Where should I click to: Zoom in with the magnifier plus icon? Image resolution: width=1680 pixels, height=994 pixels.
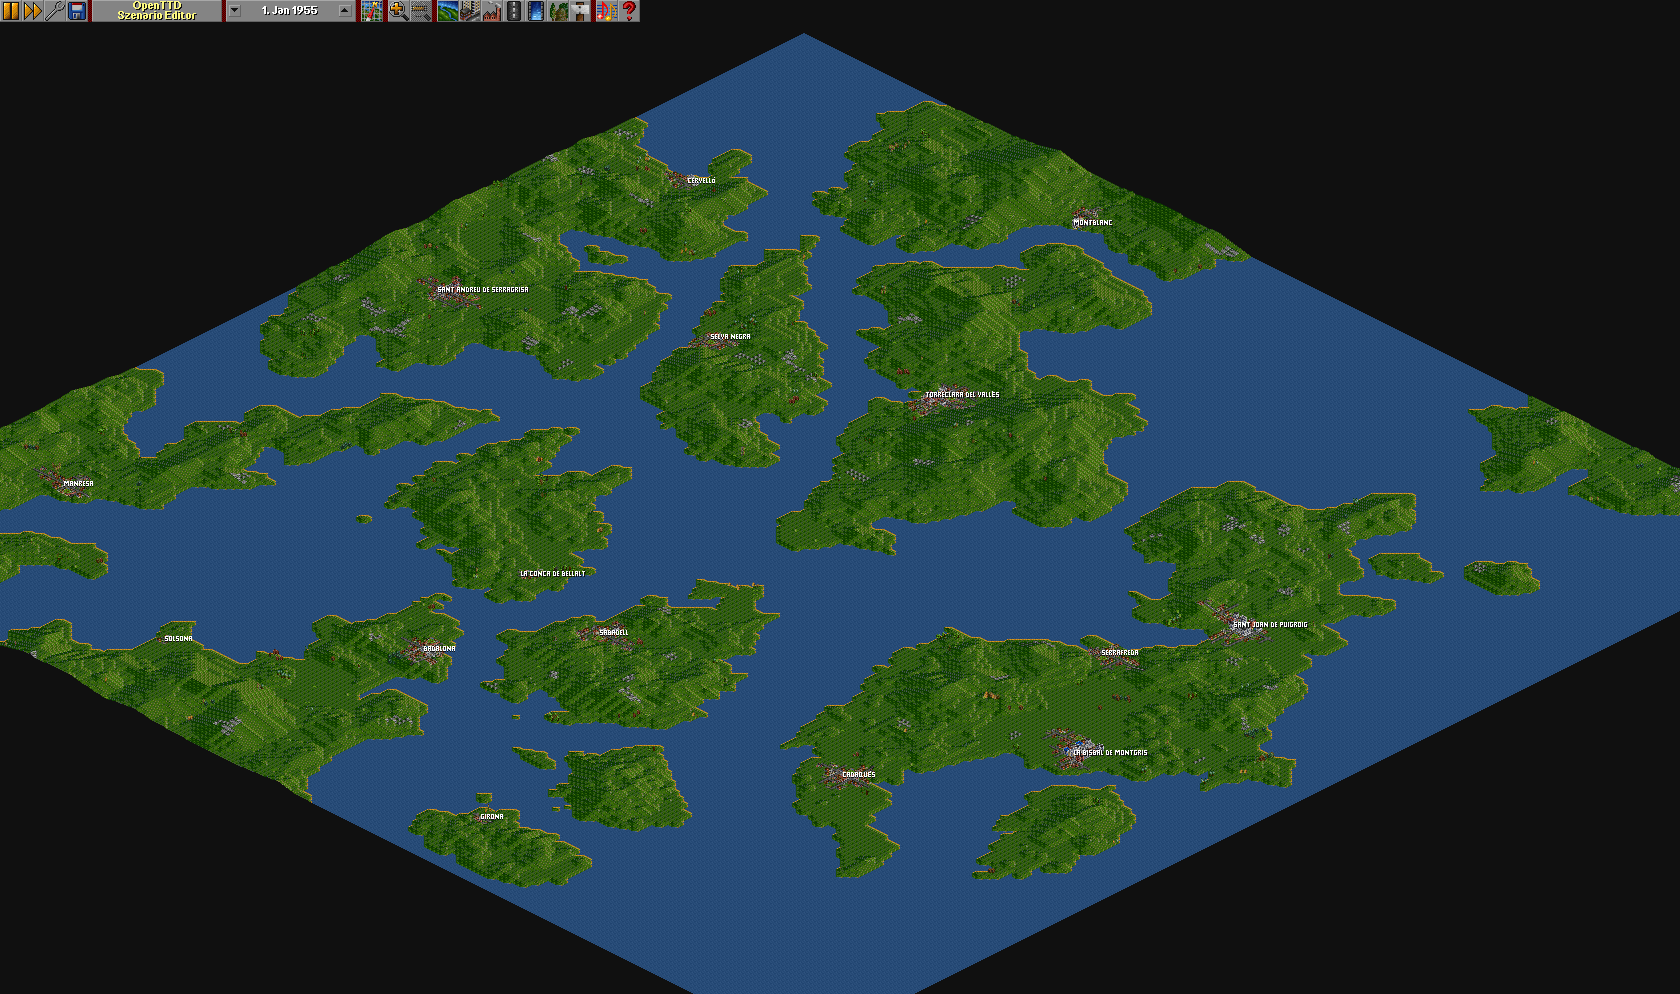(x=398, y=11)
